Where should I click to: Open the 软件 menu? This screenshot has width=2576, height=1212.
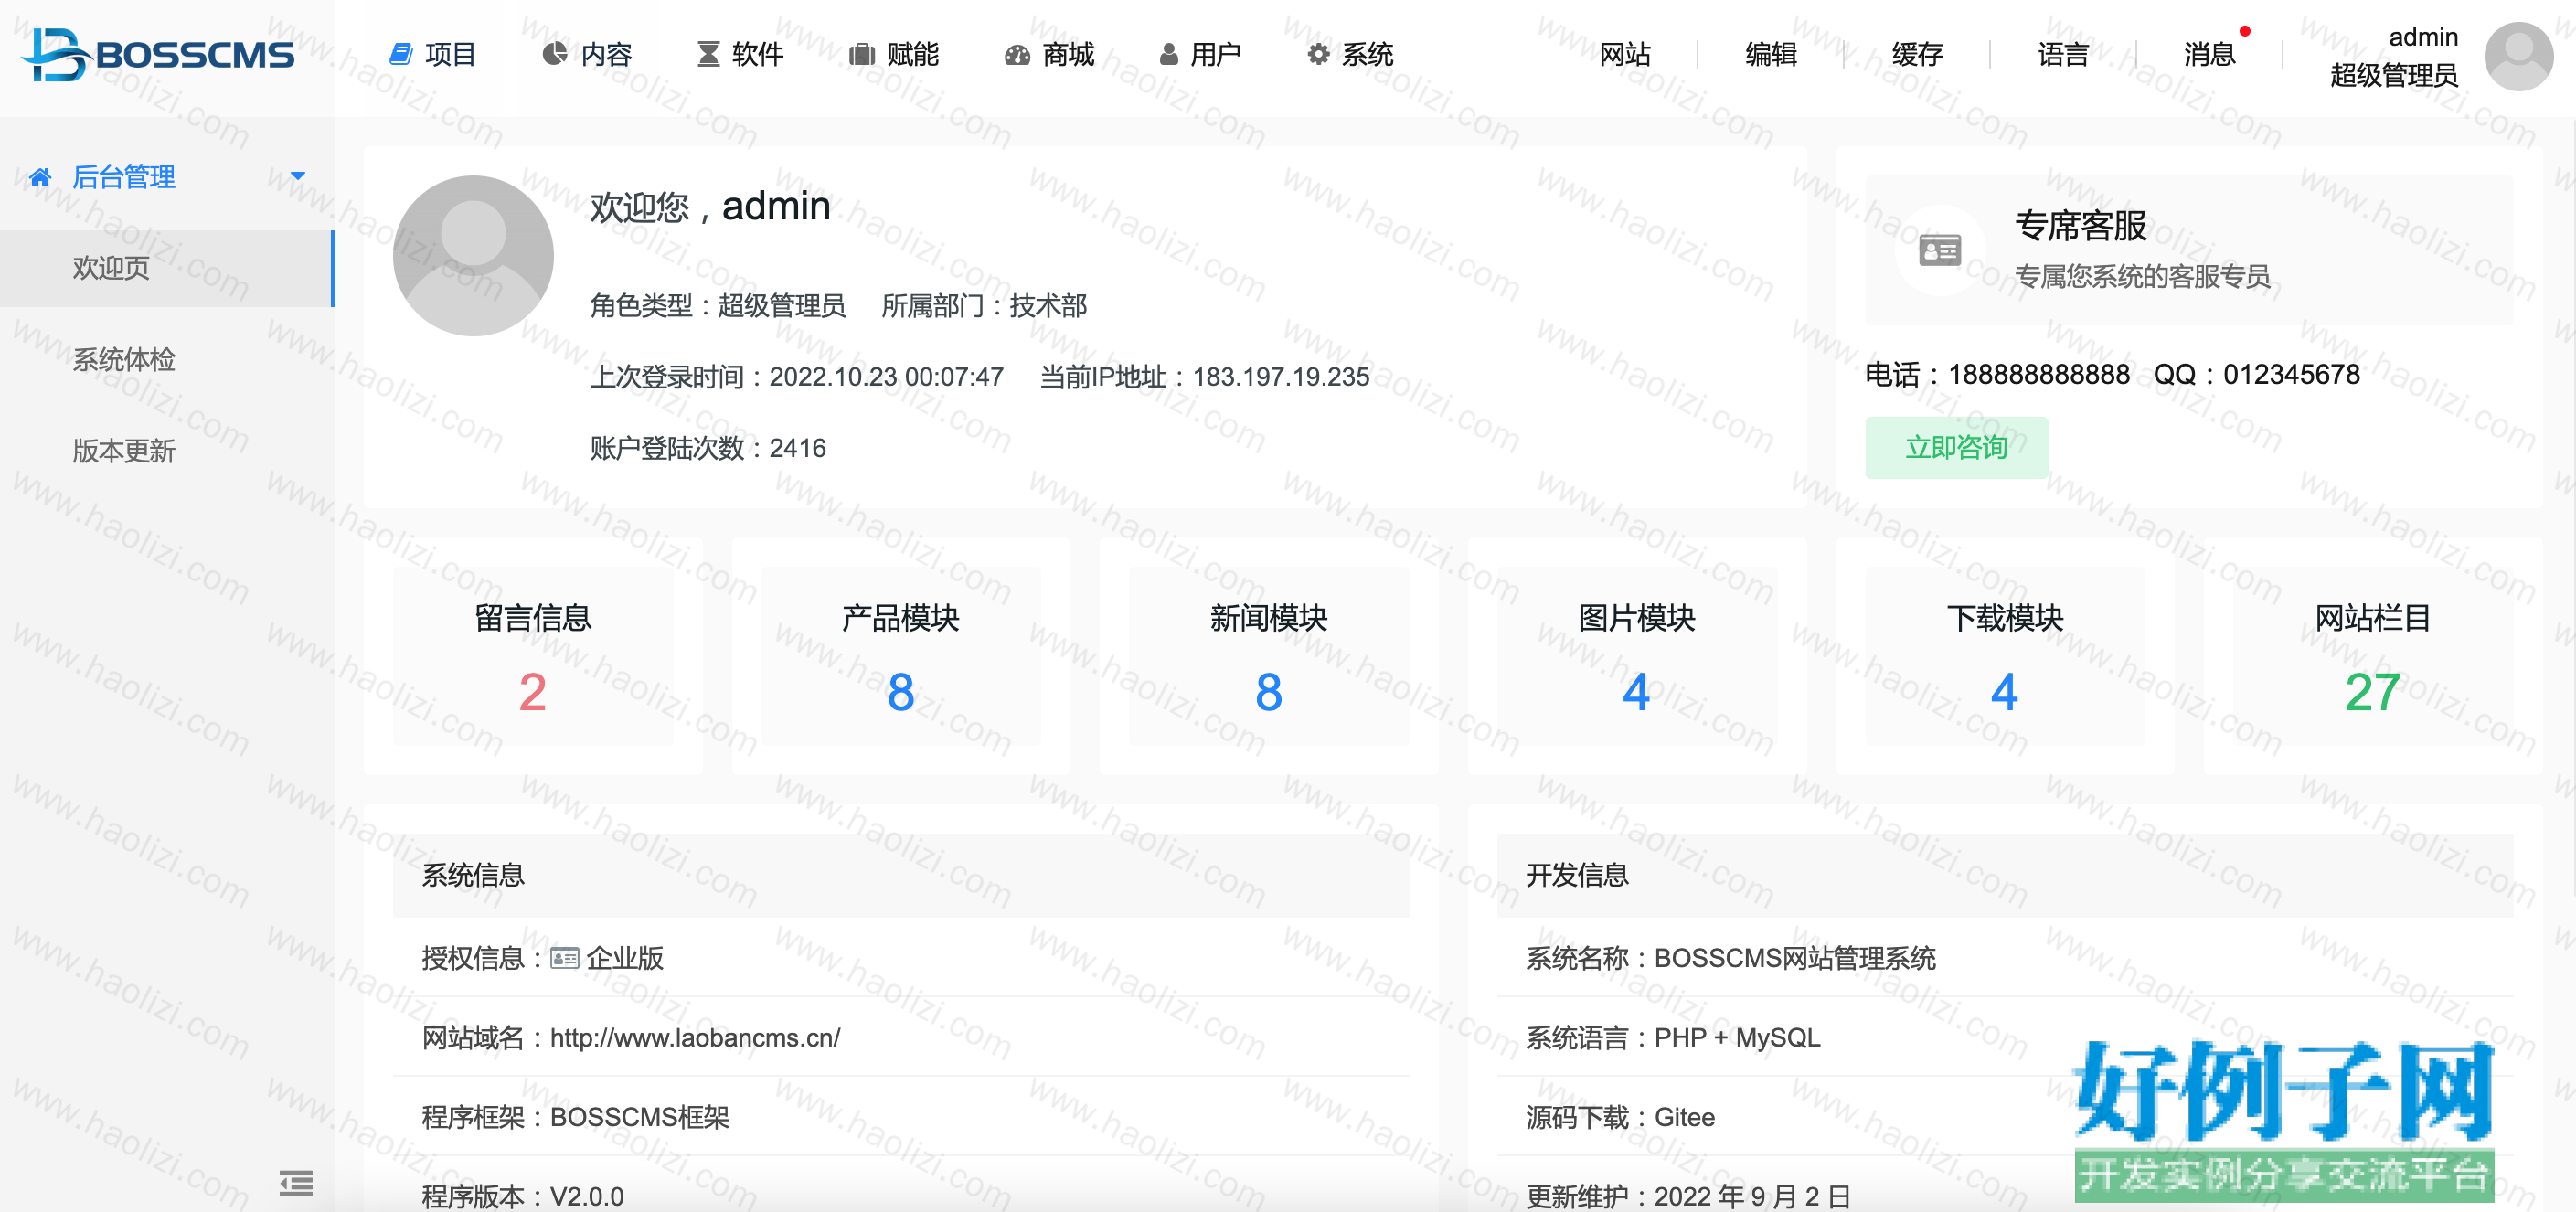click(x=740, y=54)
